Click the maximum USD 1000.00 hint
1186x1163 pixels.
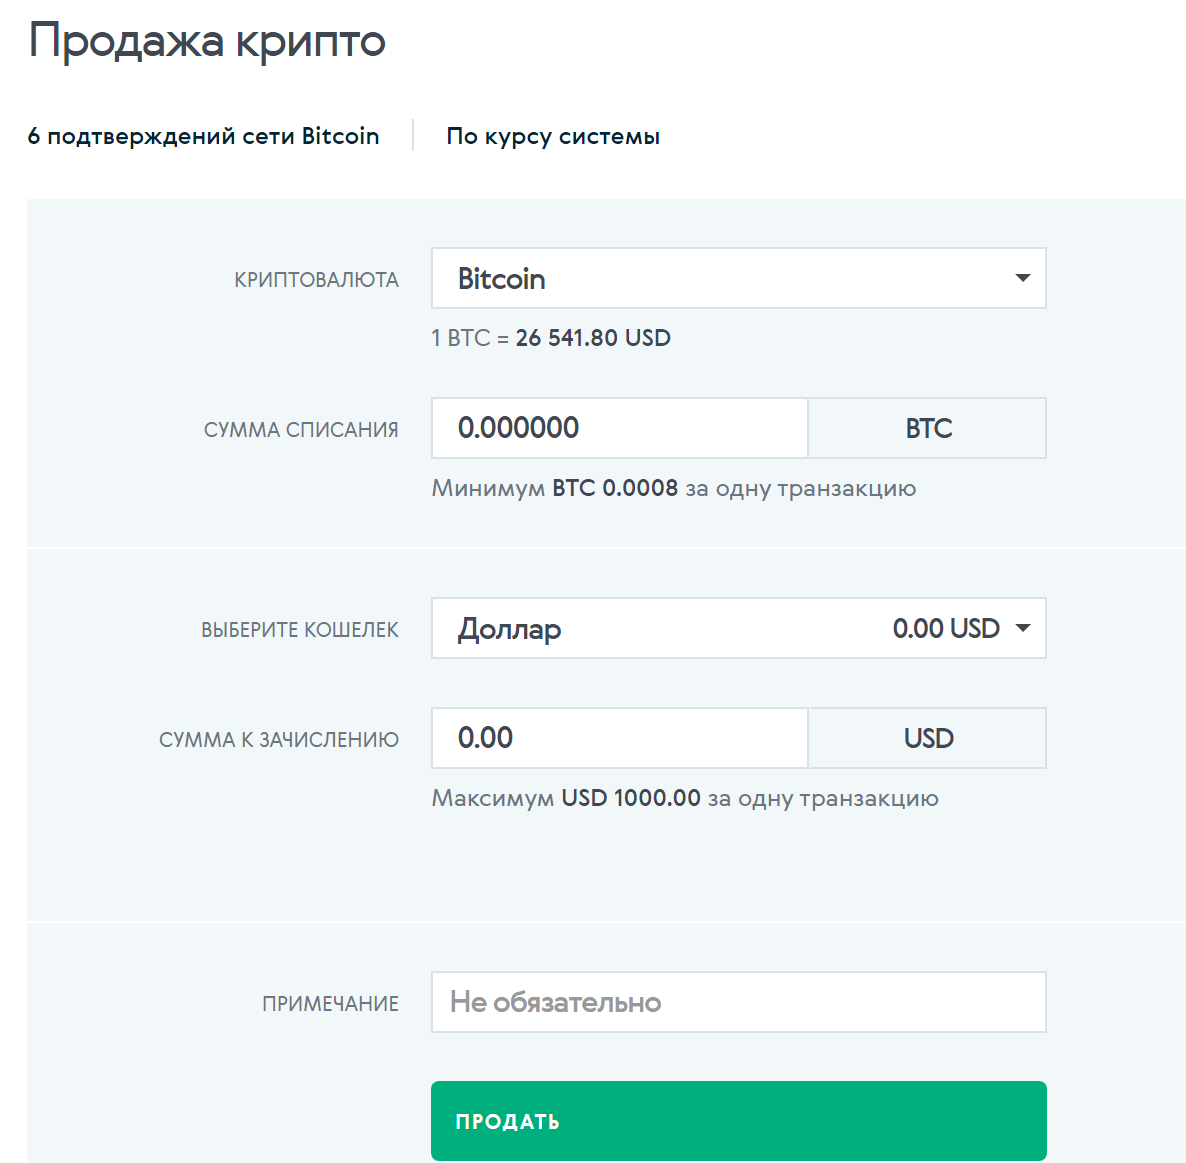[x=684, y=798]
